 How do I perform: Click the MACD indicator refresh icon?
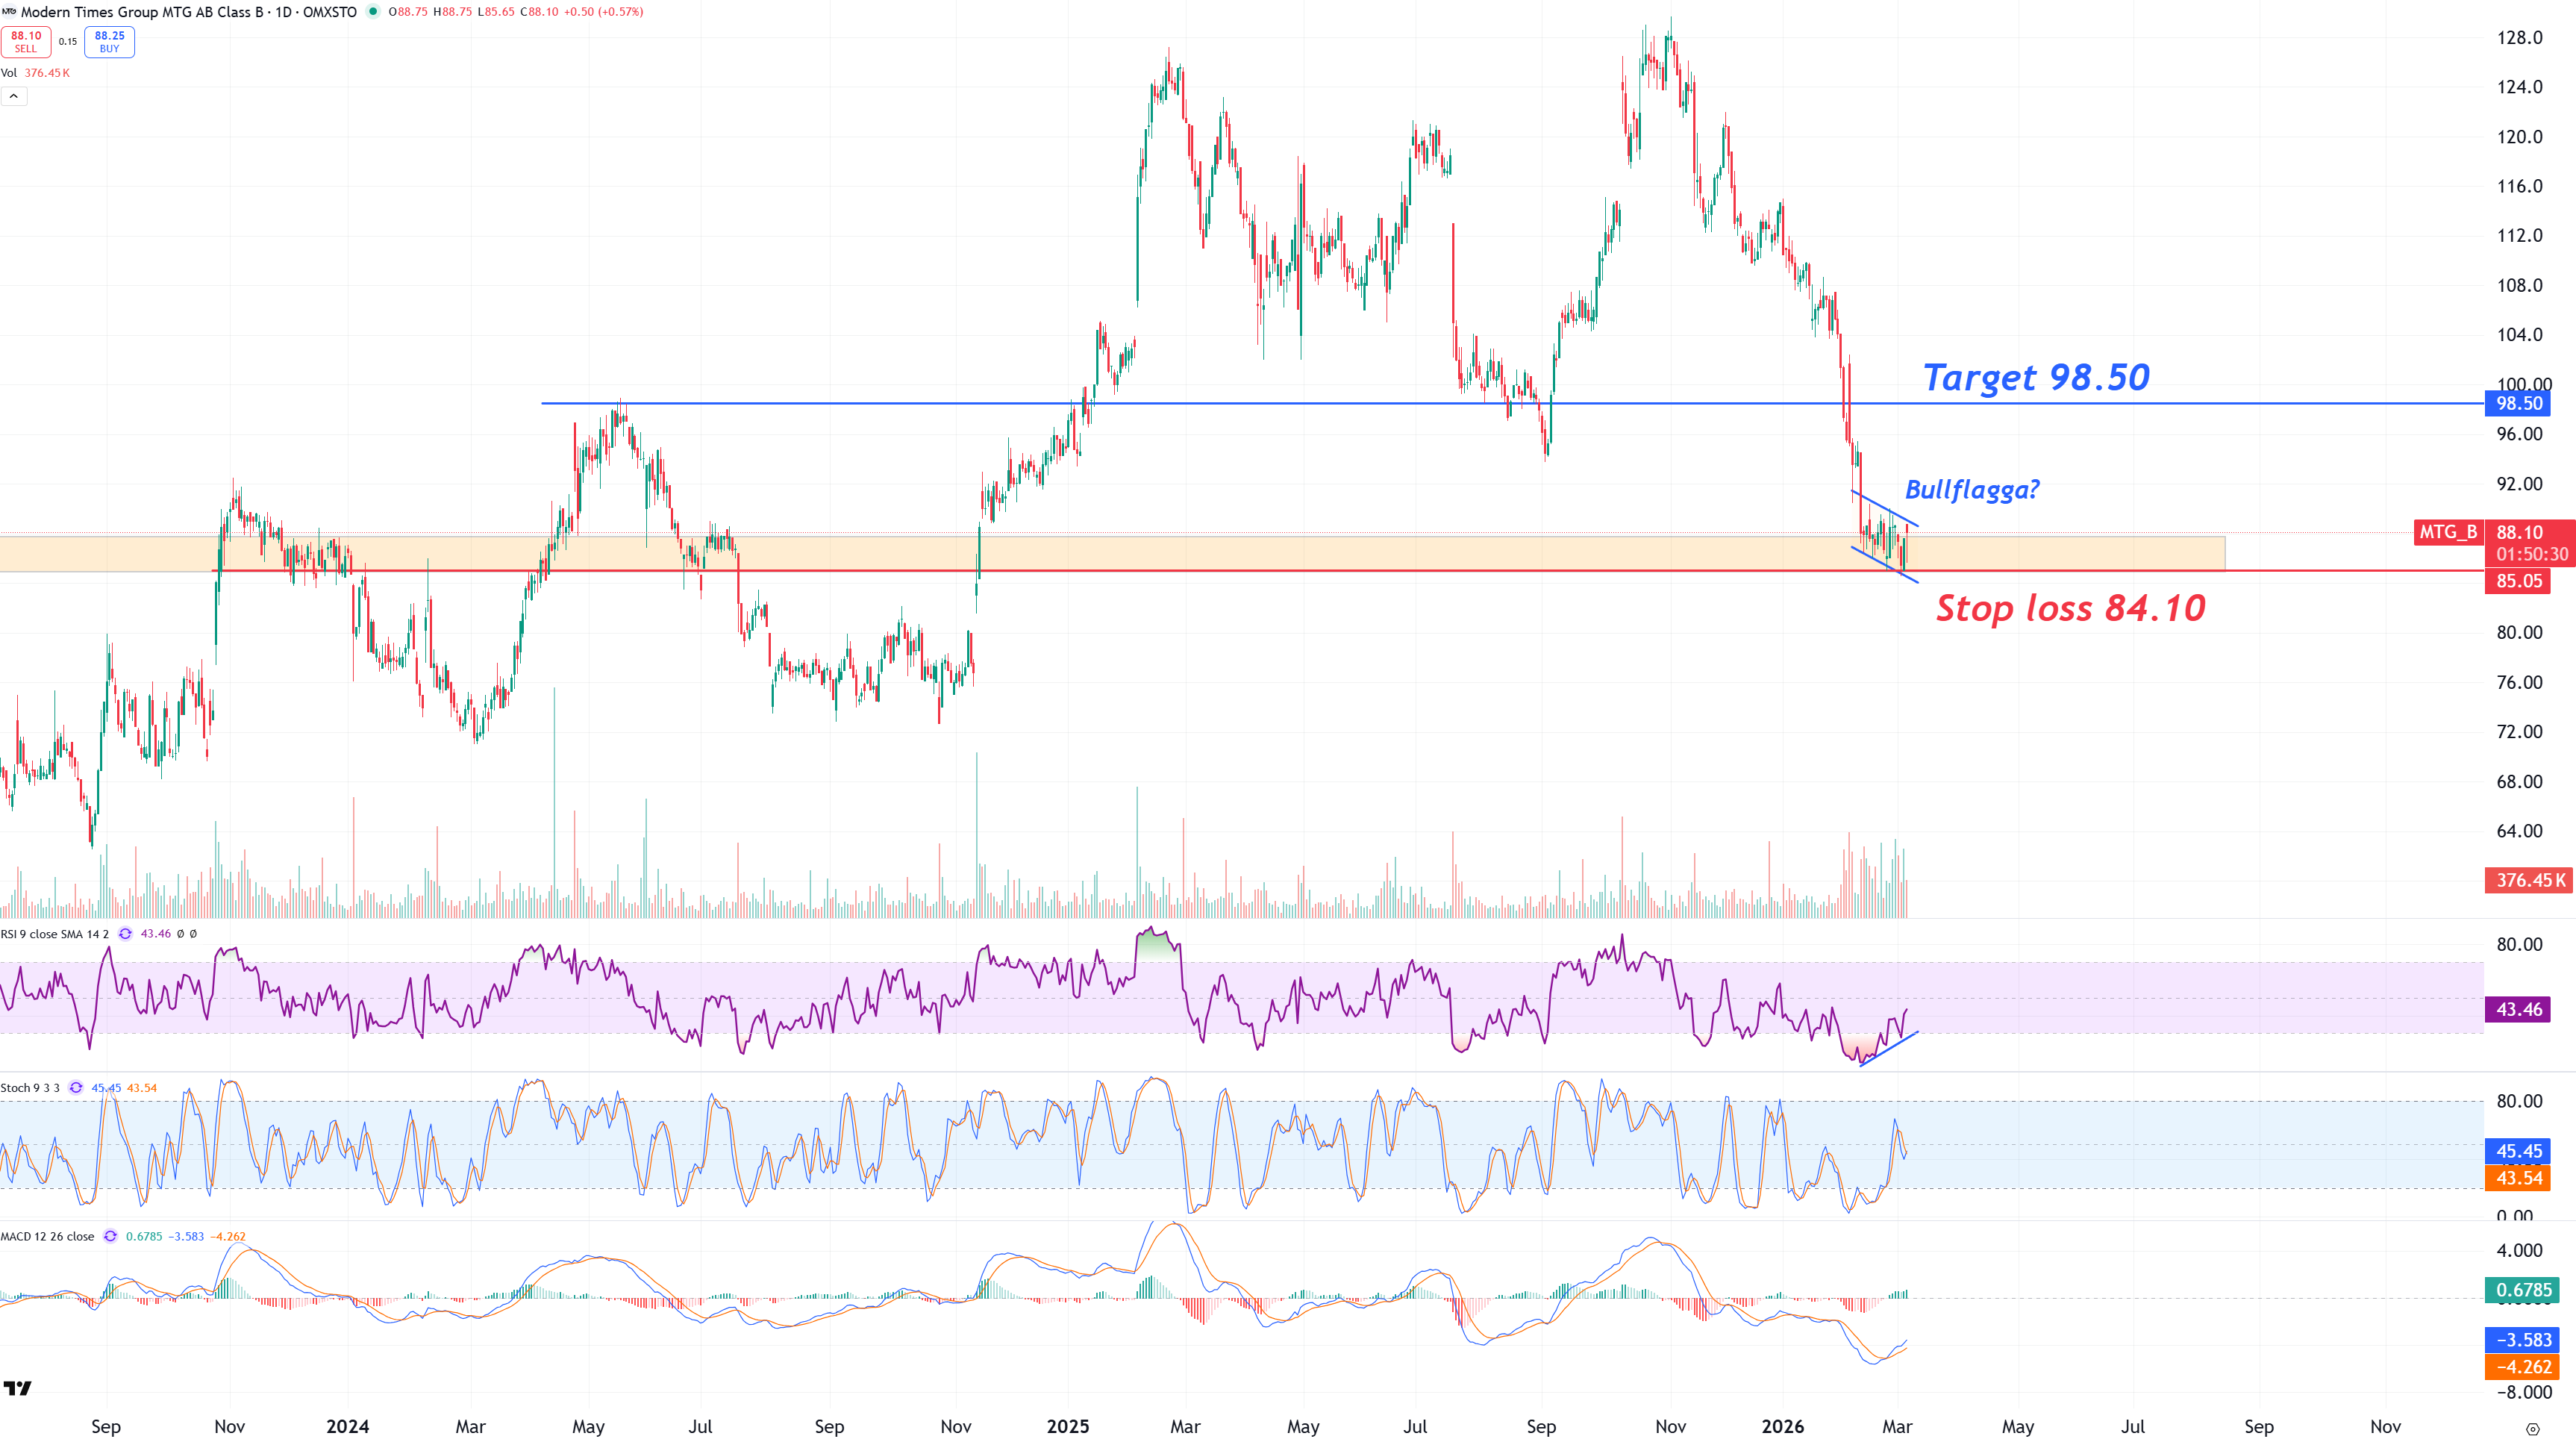110,1237
